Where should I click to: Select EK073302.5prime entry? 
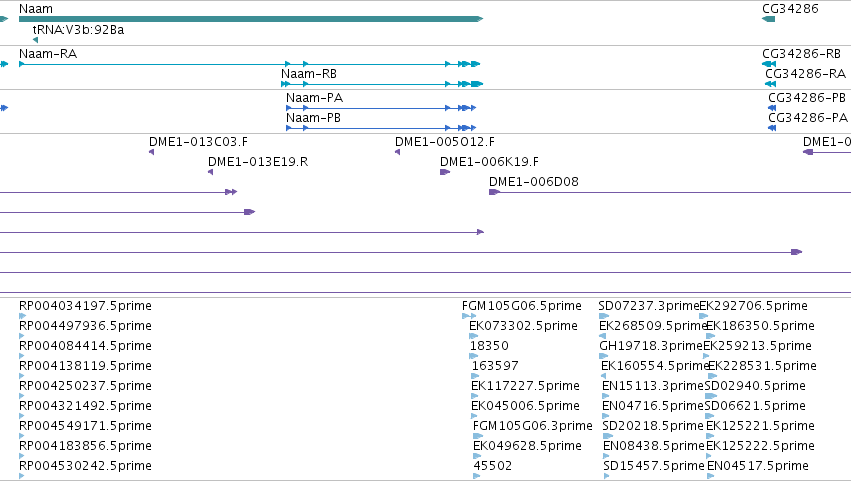pos(523,326)
